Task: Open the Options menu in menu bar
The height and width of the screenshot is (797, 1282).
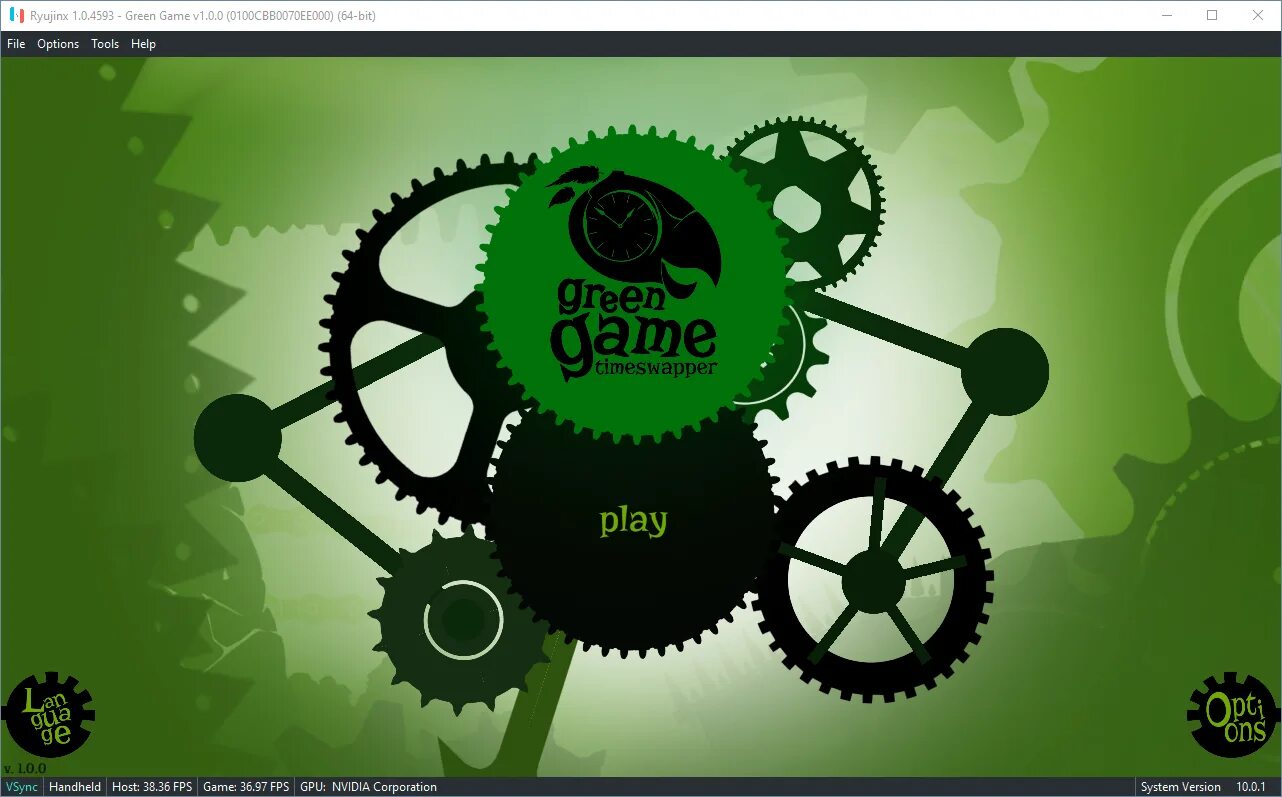Action: (58, 44)
